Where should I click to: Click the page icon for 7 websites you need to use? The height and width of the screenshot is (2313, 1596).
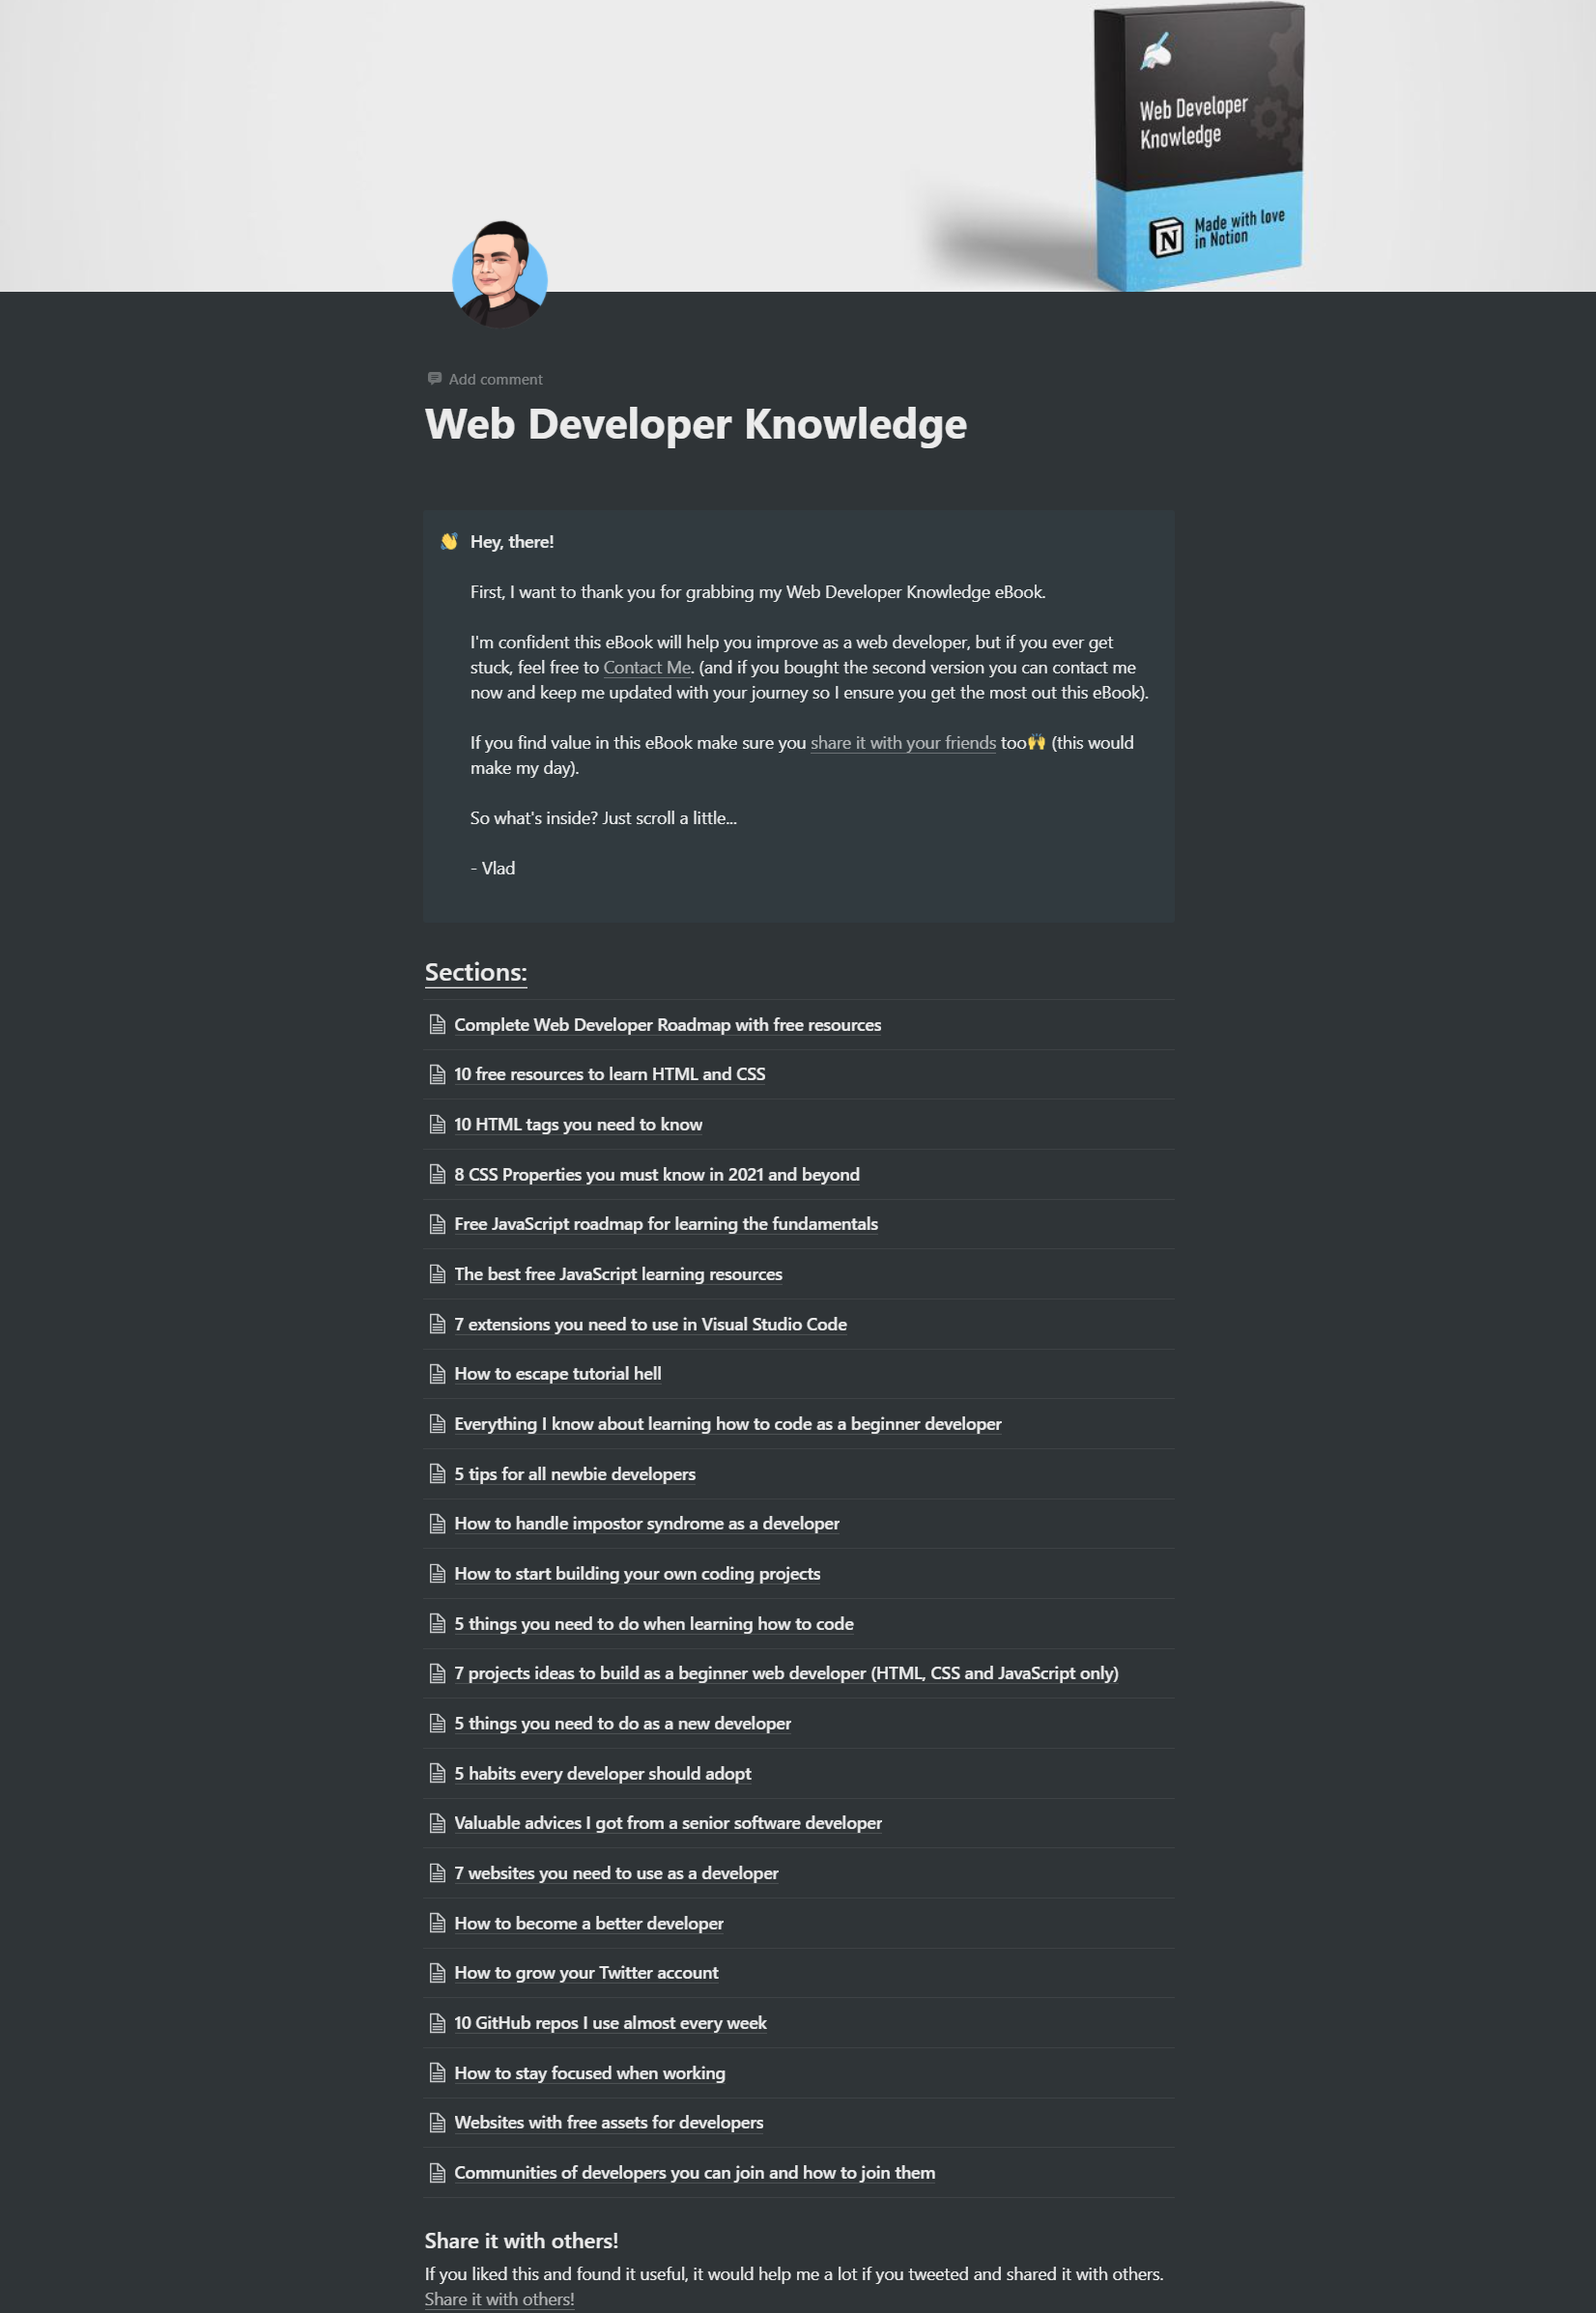(437, 1872)
